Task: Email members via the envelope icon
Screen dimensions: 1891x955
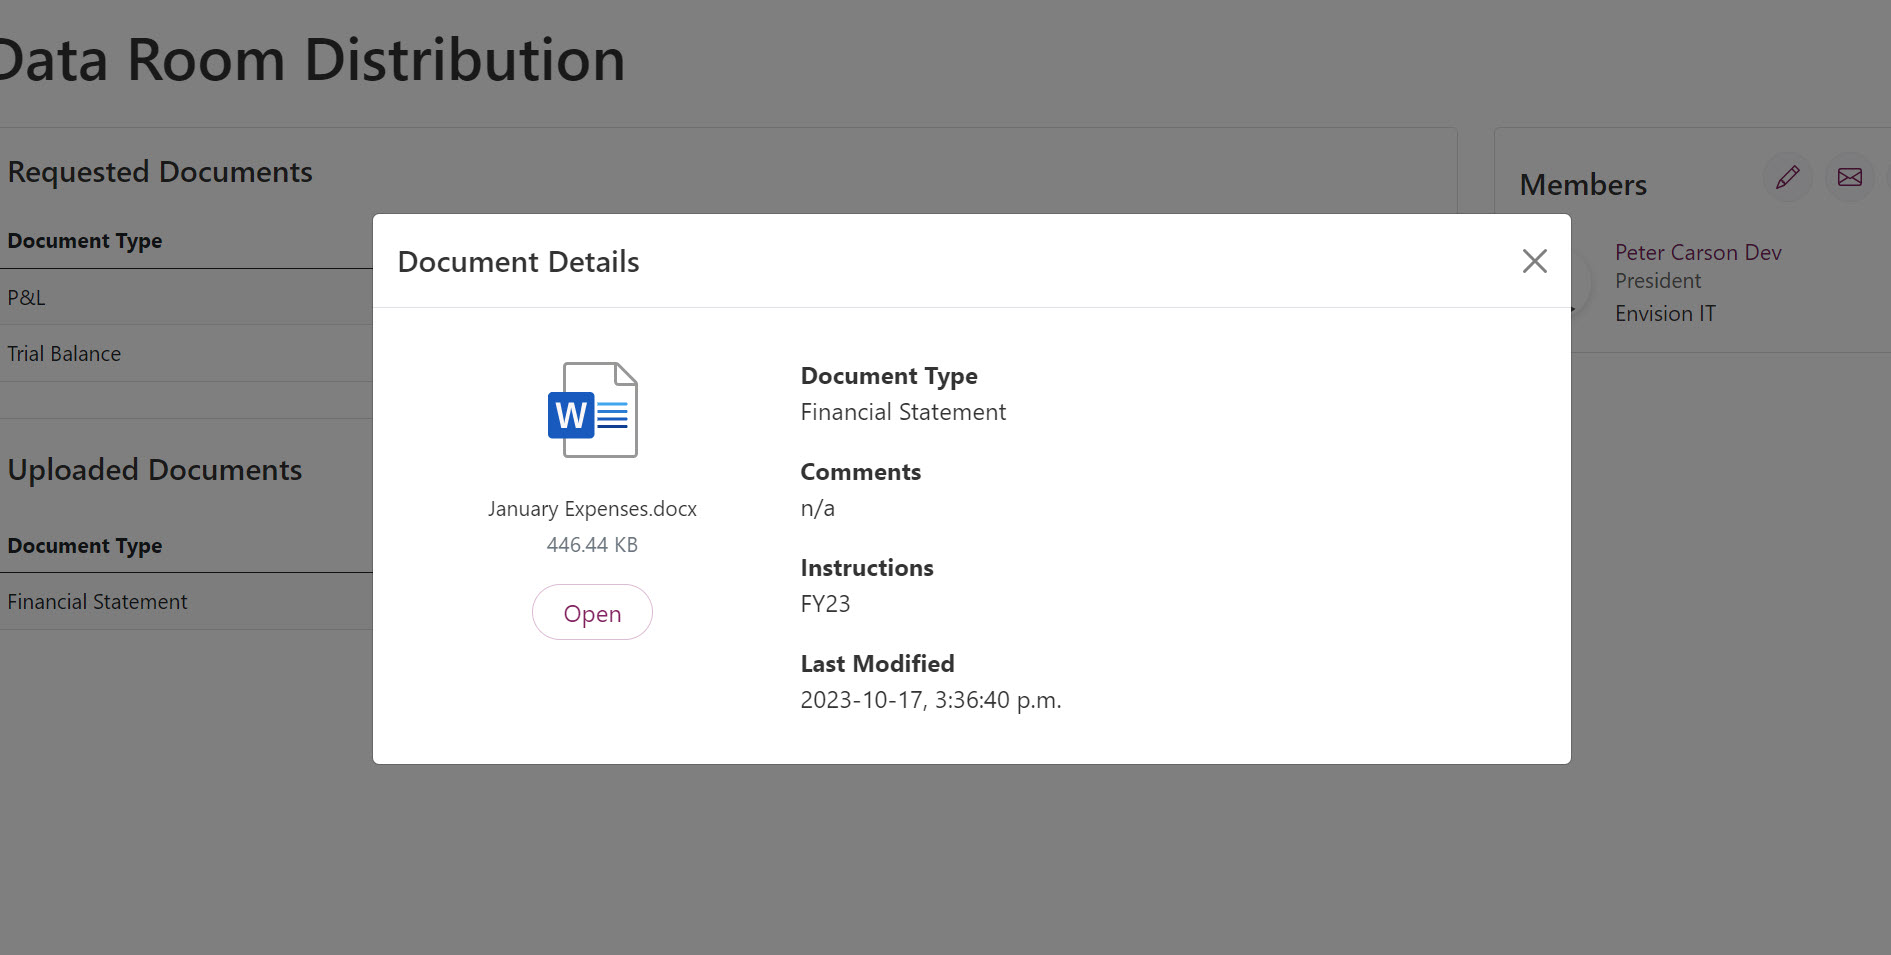Action: tap(1849, 177)
